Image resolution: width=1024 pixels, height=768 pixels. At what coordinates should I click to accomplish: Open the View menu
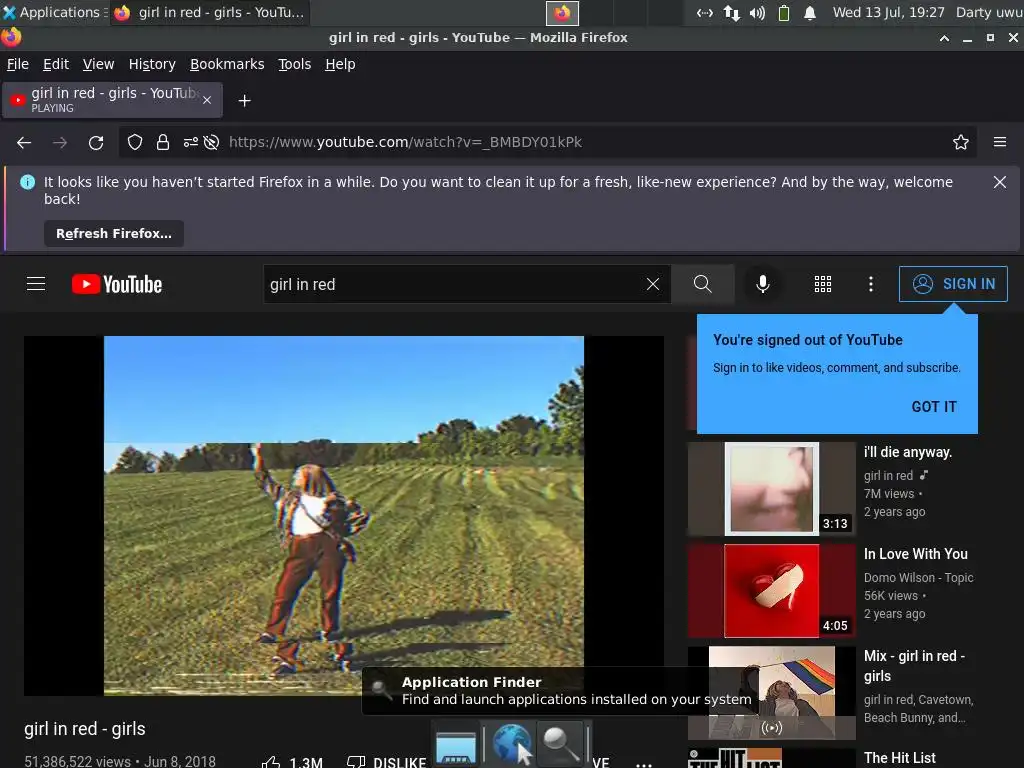click(x=98, y=64)
